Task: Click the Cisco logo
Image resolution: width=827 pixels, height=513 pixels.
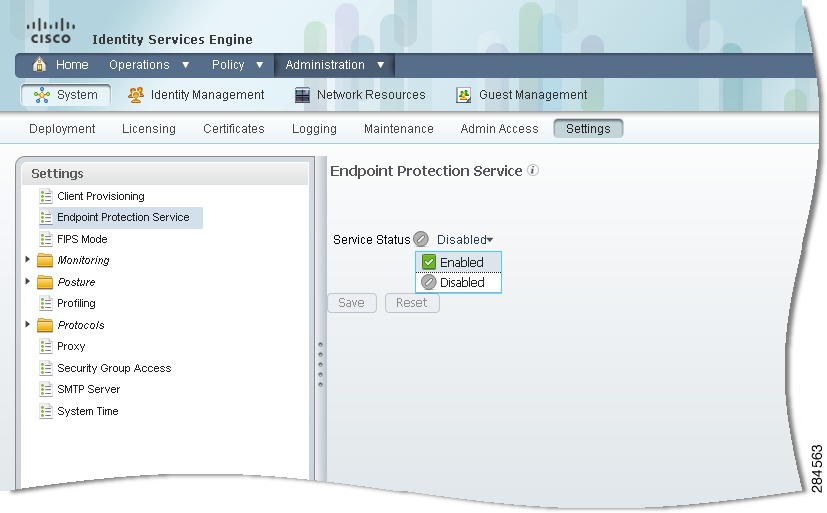Action: (x=51, y=32)
